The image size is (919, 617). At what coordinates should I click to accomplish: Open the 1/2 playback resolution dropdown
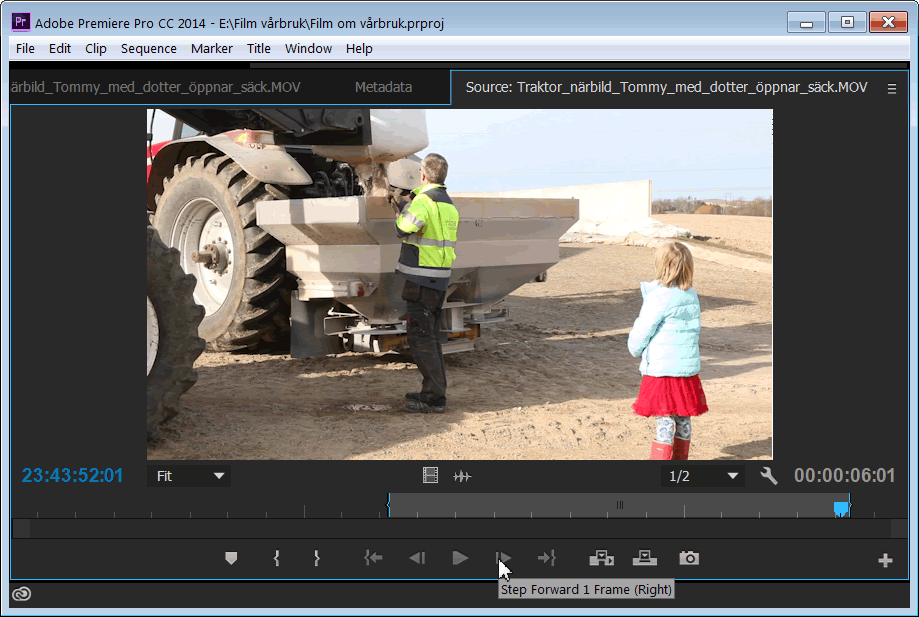(704, 476)
